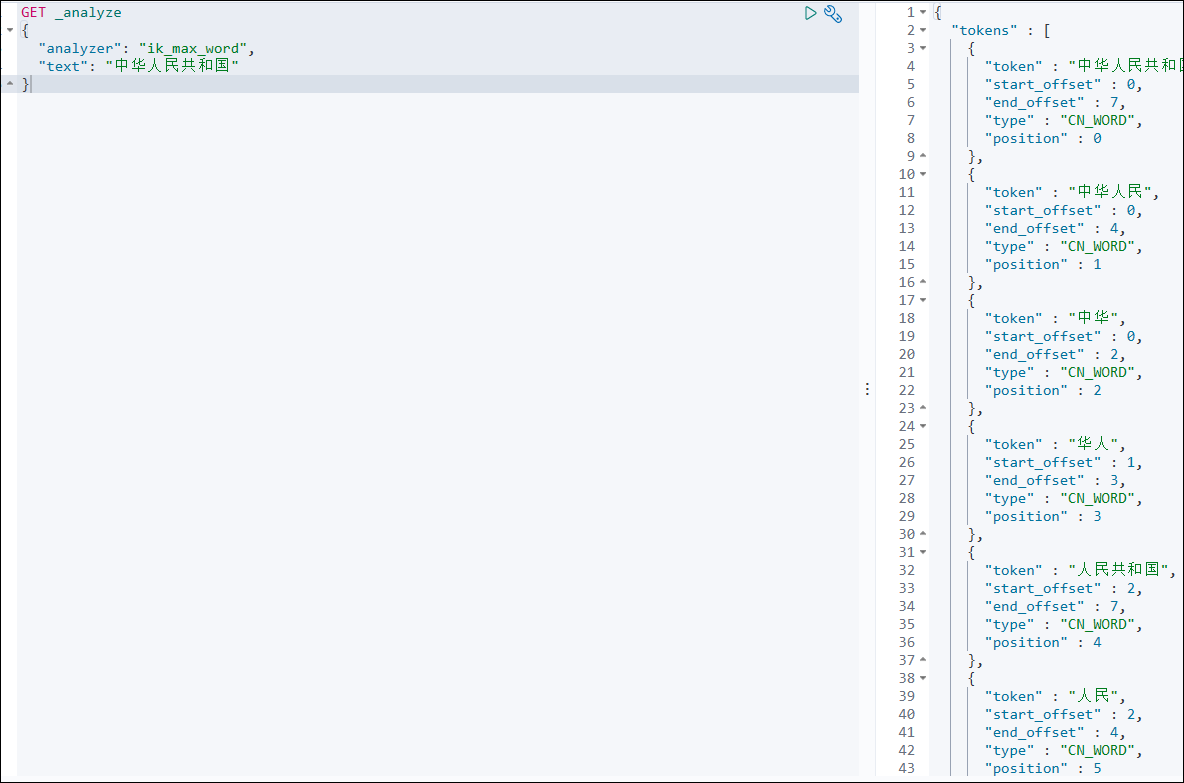
Task: Click the _analyze endpoint text
Action: 88,13
